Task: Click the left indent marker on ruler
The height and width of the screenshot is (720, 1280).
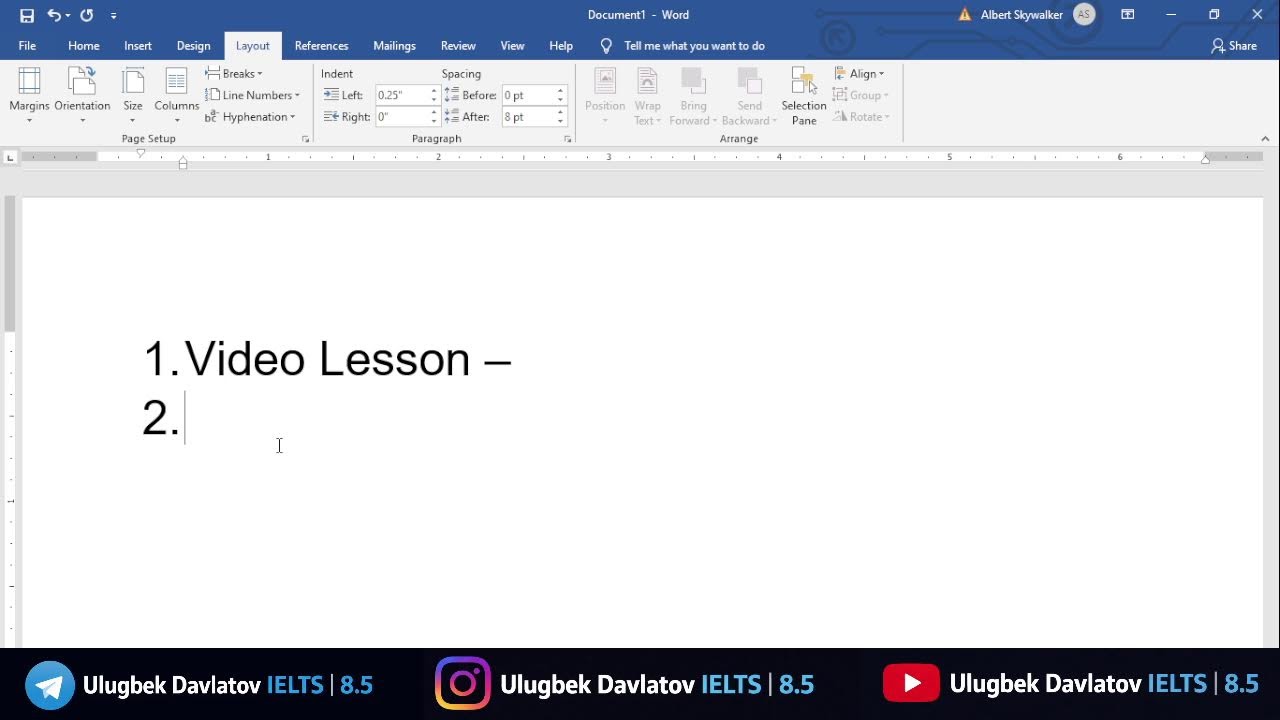Action: click(x=183, y=164)
